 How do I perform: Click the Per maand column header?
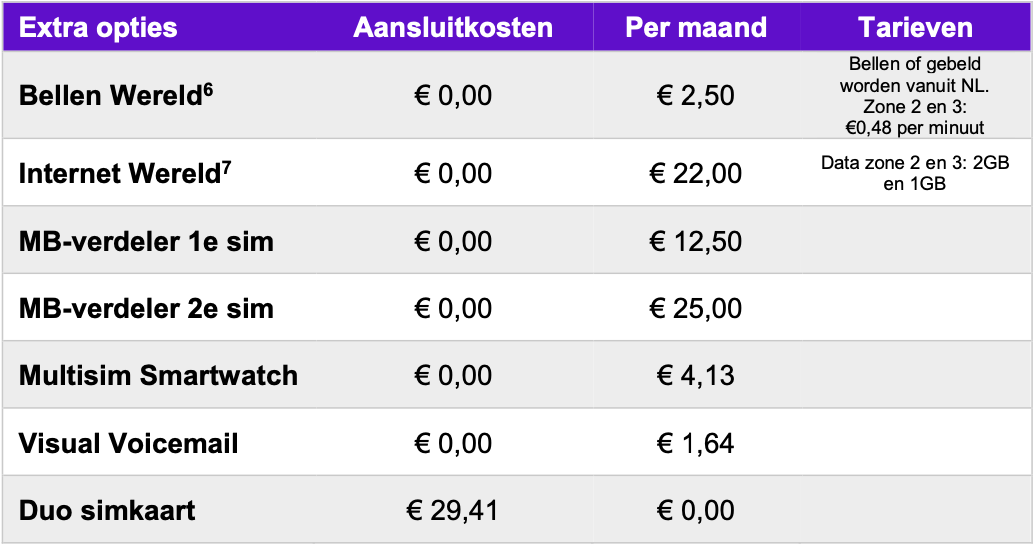696,28
